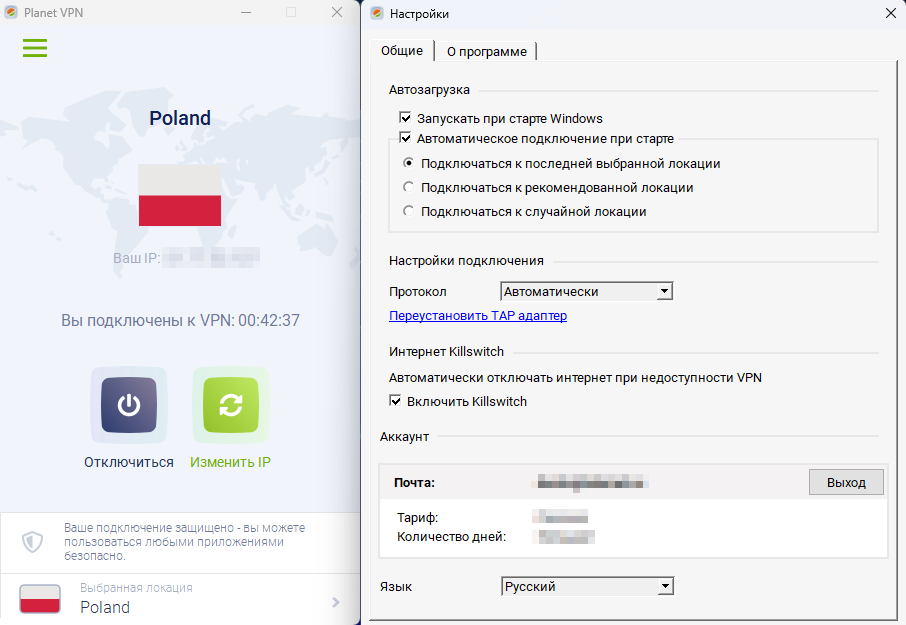Screen dimensions: 906x625
Task: Click the Количество дней label
Action: coord(451,537)
